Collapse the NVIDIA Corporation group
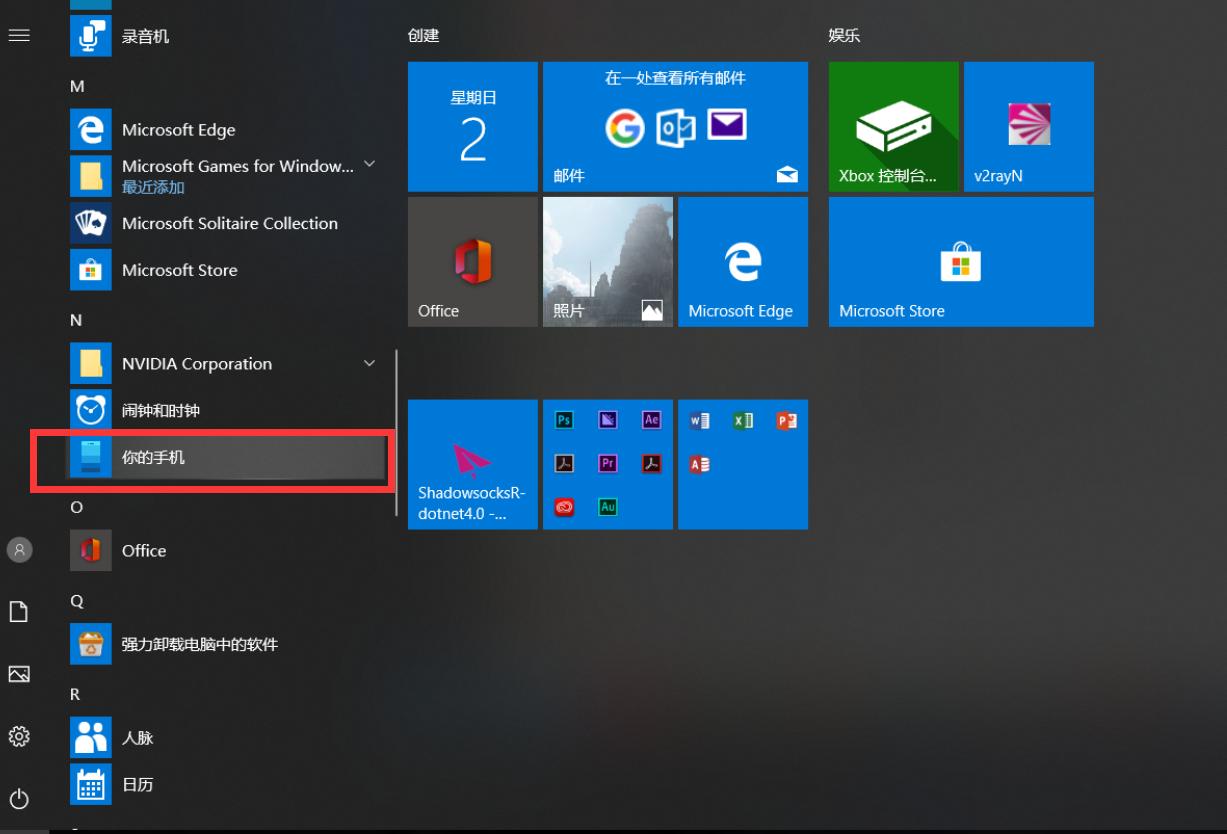Screen dimensions: 1227x834 370,363
